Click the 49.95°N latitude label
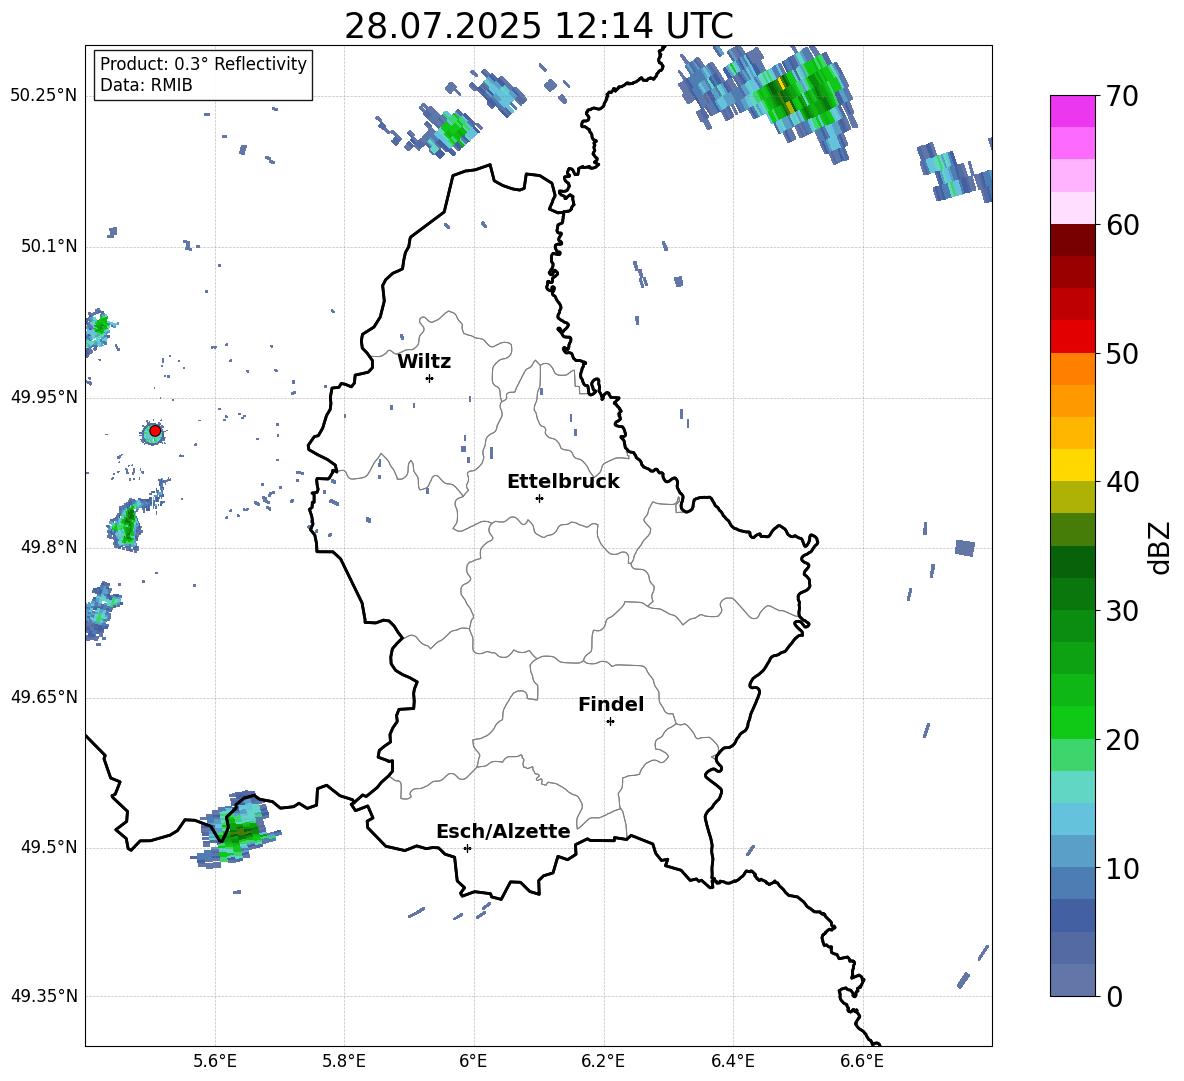The height and width of the screenshot is (1081, 1184). point(44,397)
